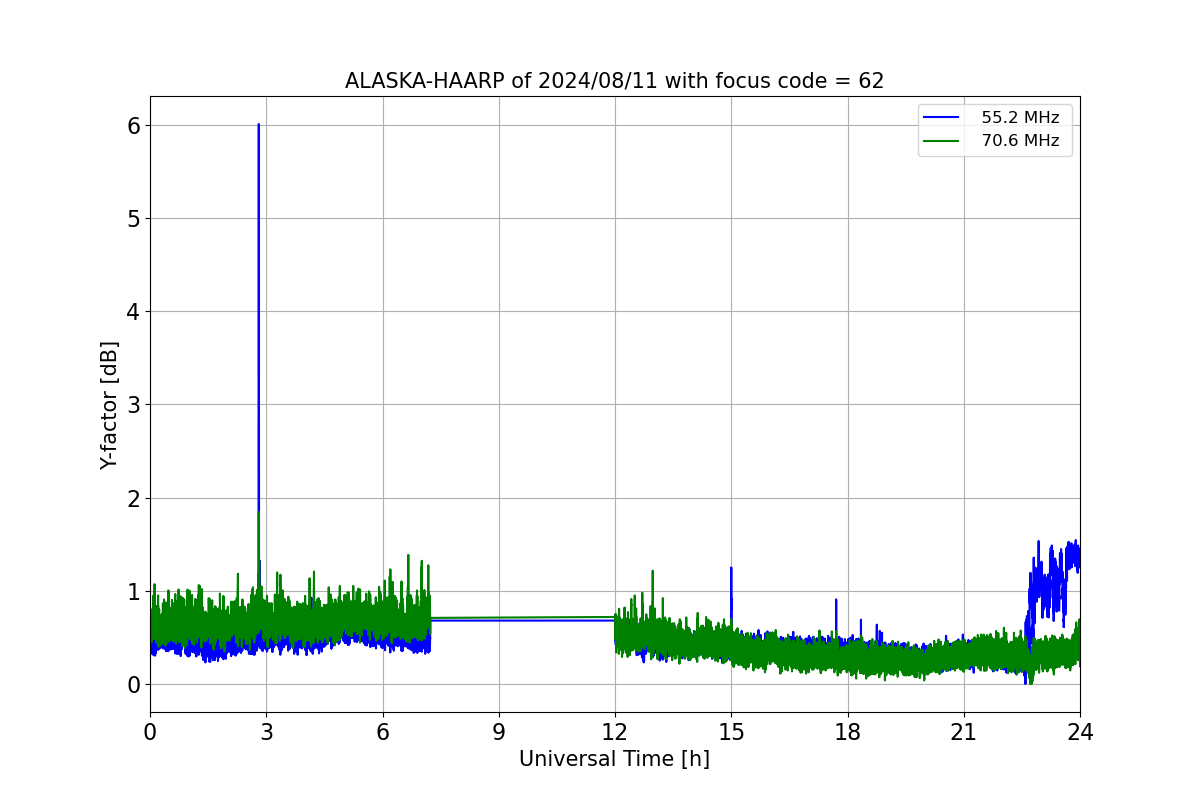Click y-axis tick label 2
Viewport: 1200px width, 800px height.
(133, 498)
